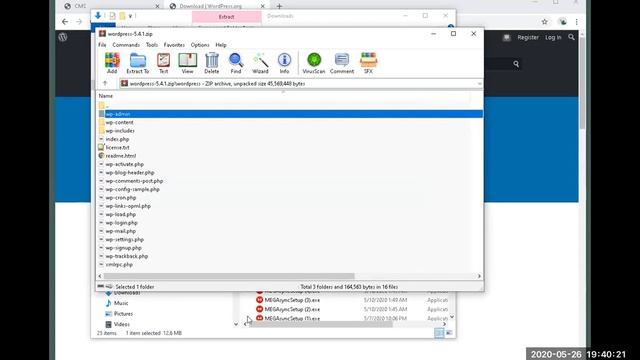Click Register link on WordPress page
640x360 pixels.
[528, 37]
